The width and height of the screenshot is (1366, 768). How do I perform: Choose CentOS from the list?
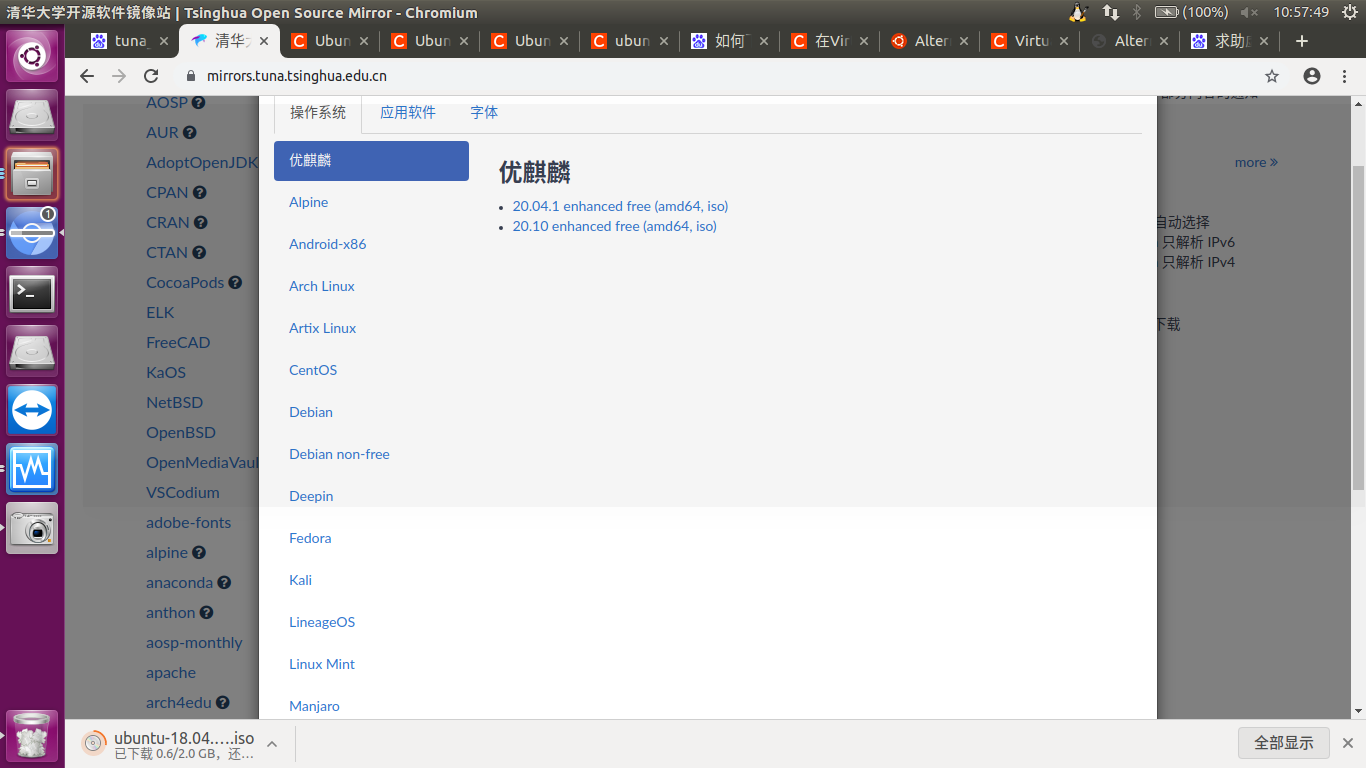(371, 370)
